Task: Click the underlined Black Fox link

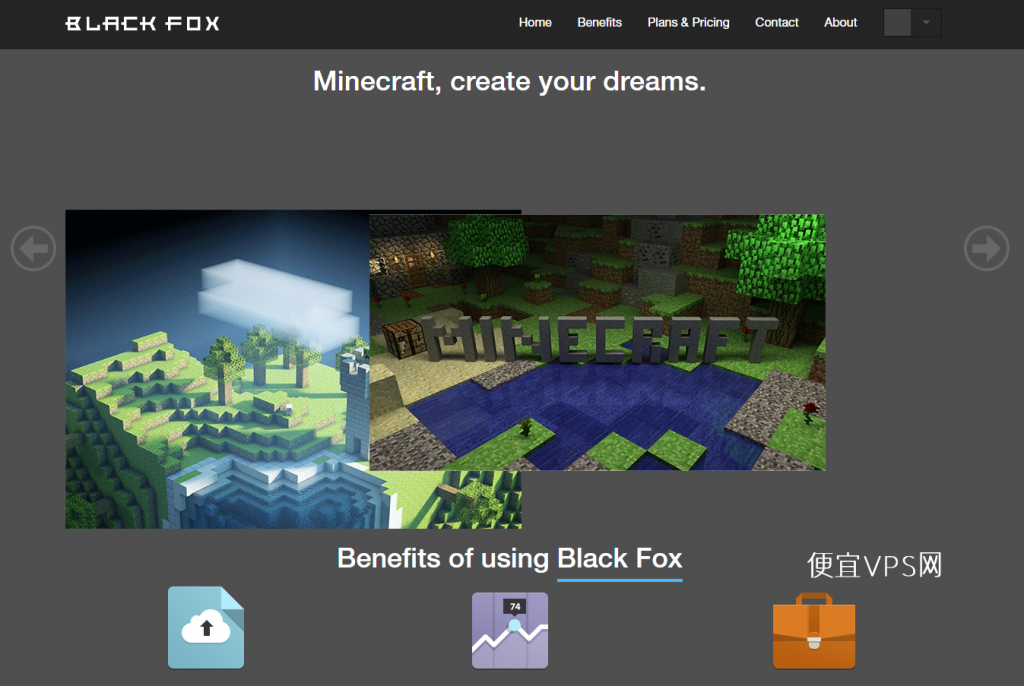Action: click(x=619, y=560)
